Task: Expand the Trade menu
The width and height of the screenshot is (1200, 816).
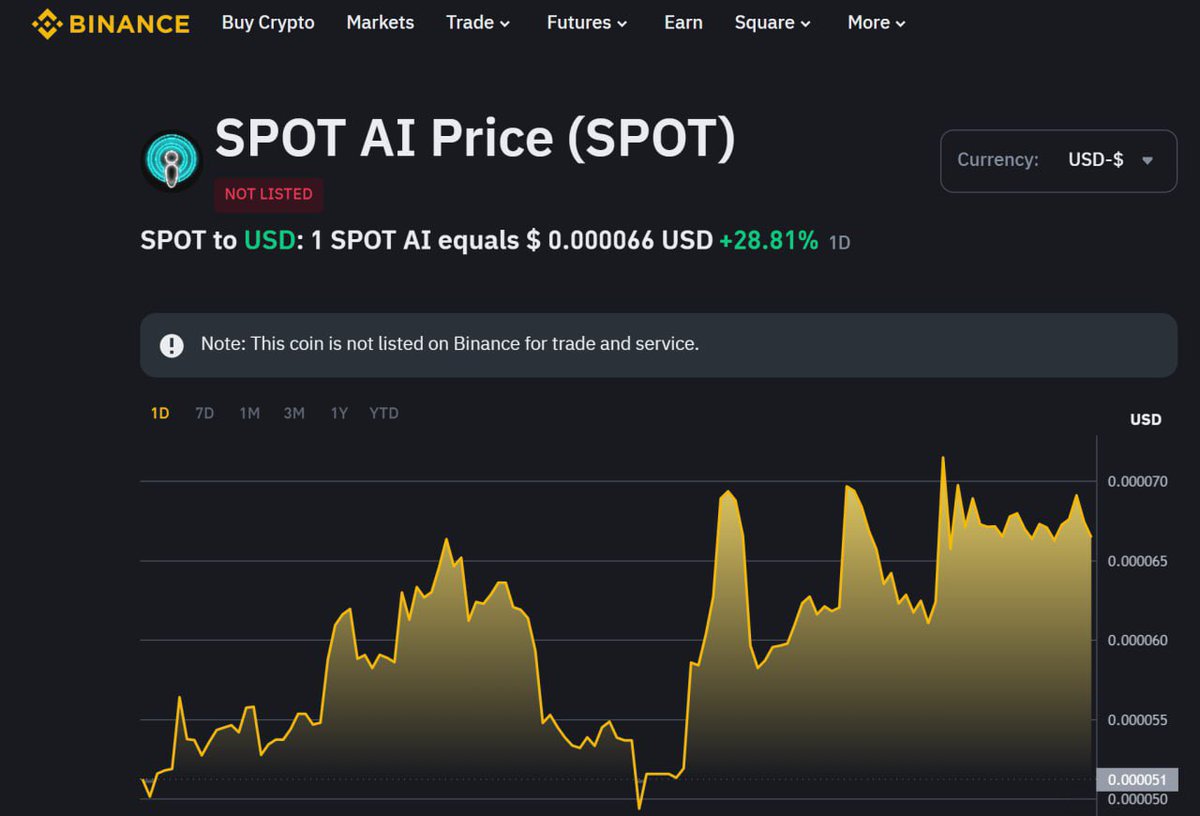Action: pos(478,22)
